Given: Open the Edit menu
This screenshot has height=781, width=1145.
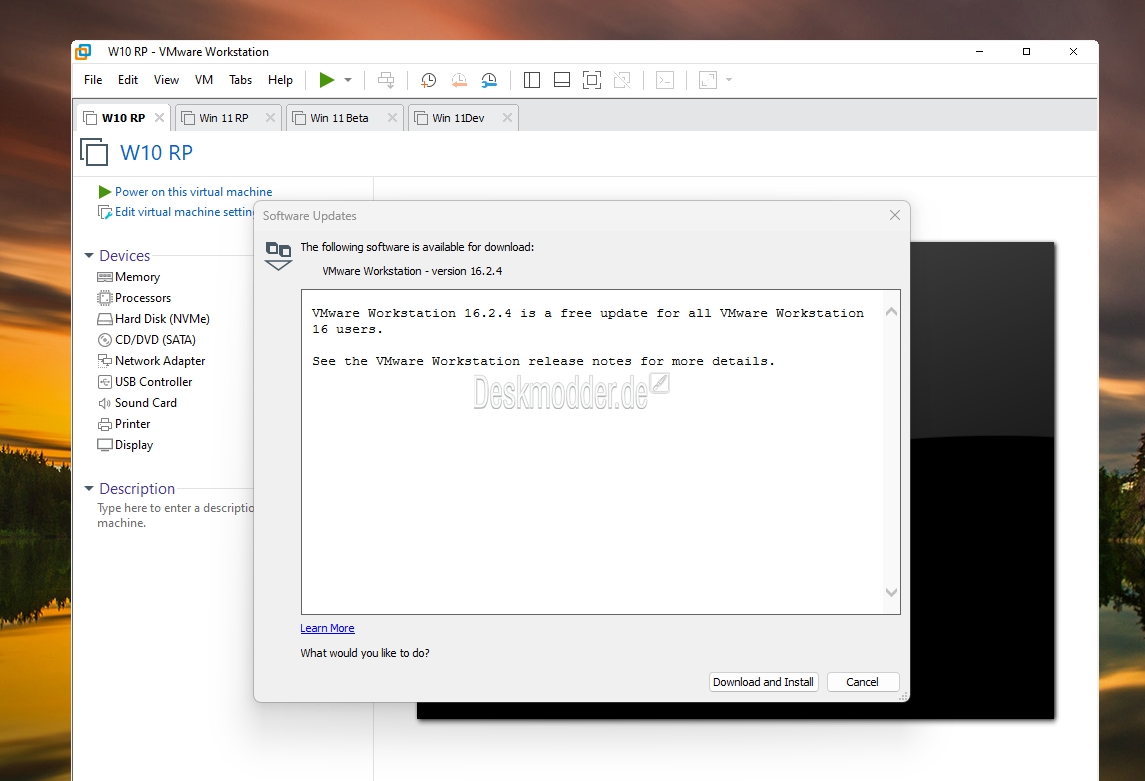Looking at the screenshot, I should (x=128, y=80).
